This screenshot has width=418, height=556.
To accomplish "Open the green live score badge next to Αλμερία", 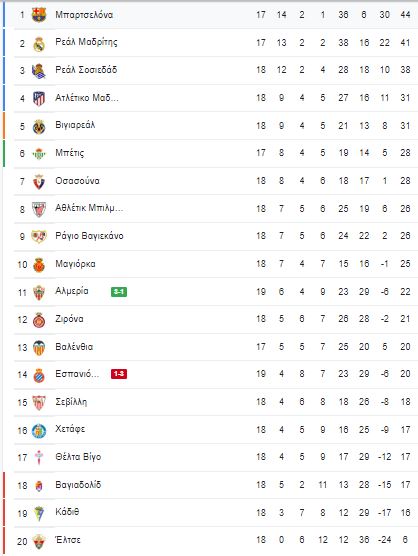I will pos(119,292).
